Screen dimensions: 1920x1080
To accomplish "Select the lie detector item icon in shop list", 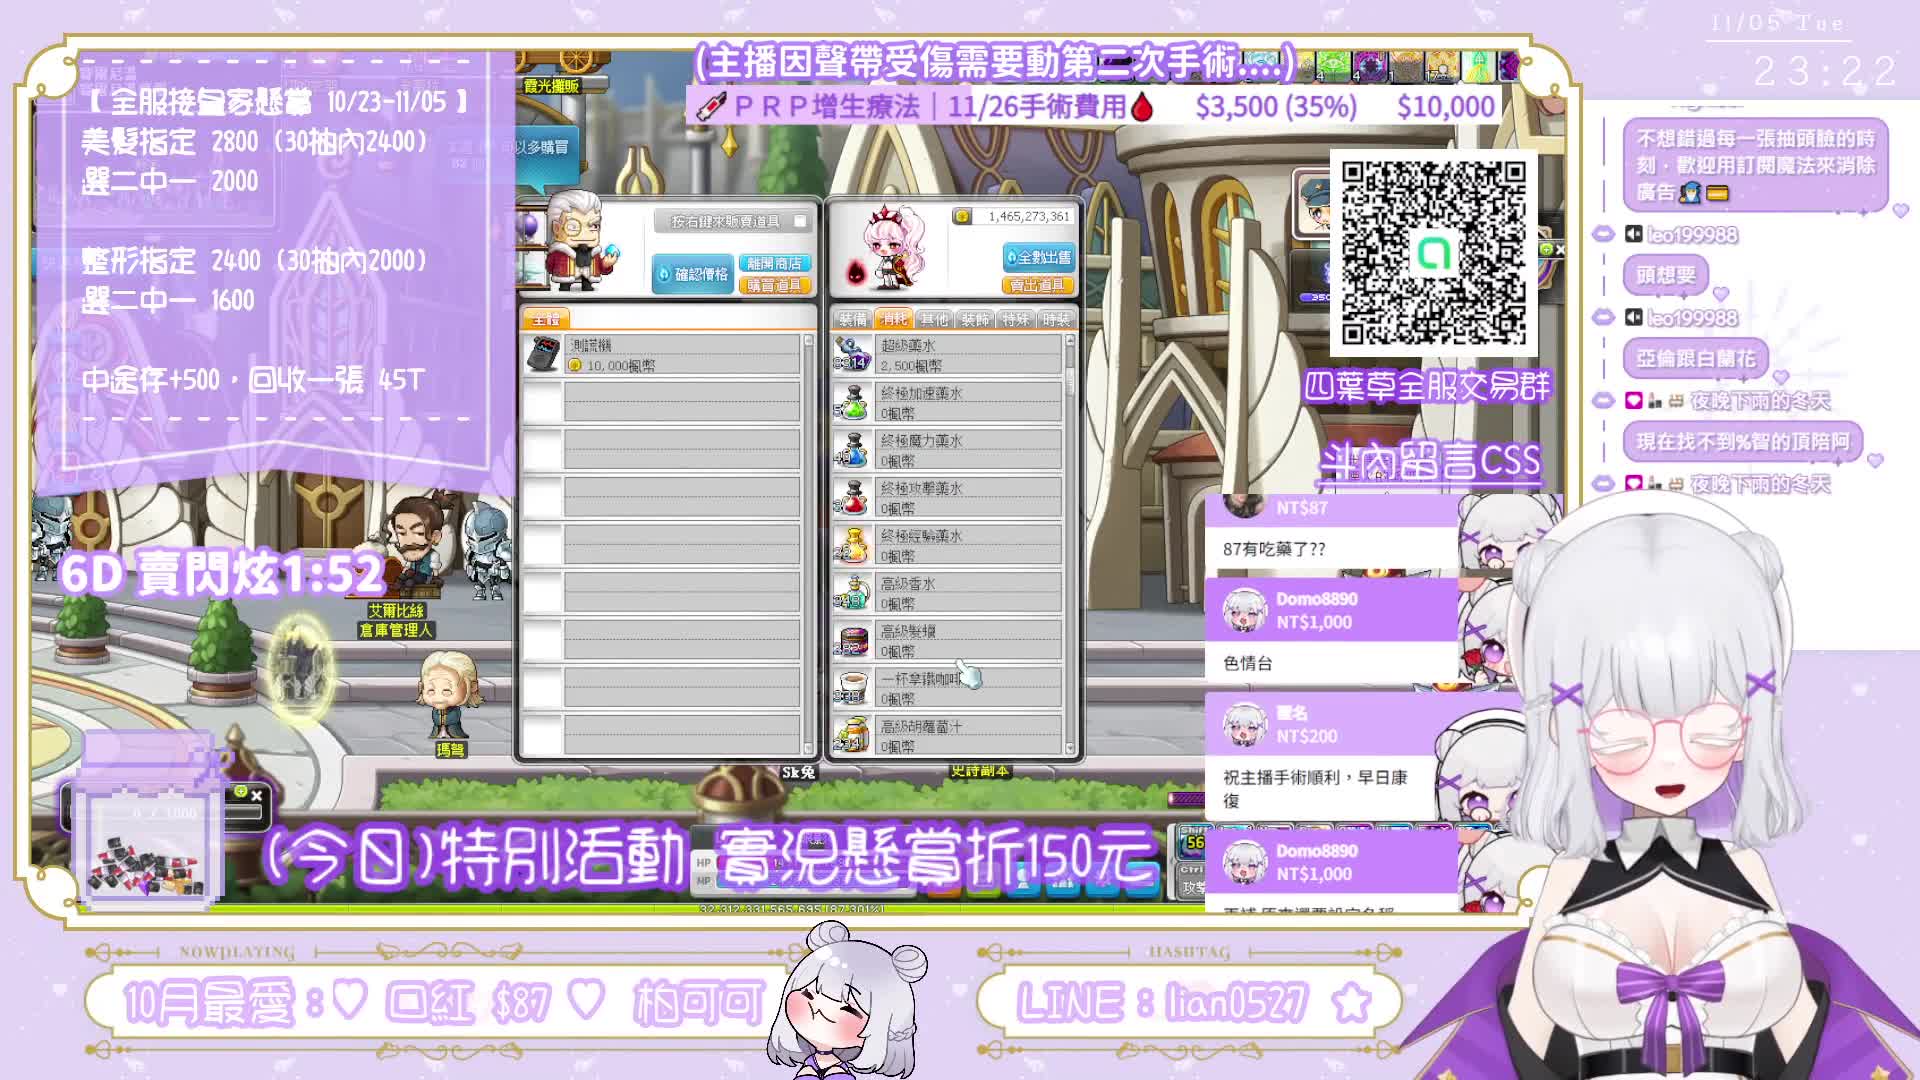I will pyautogui.click(x=542, y=355).
